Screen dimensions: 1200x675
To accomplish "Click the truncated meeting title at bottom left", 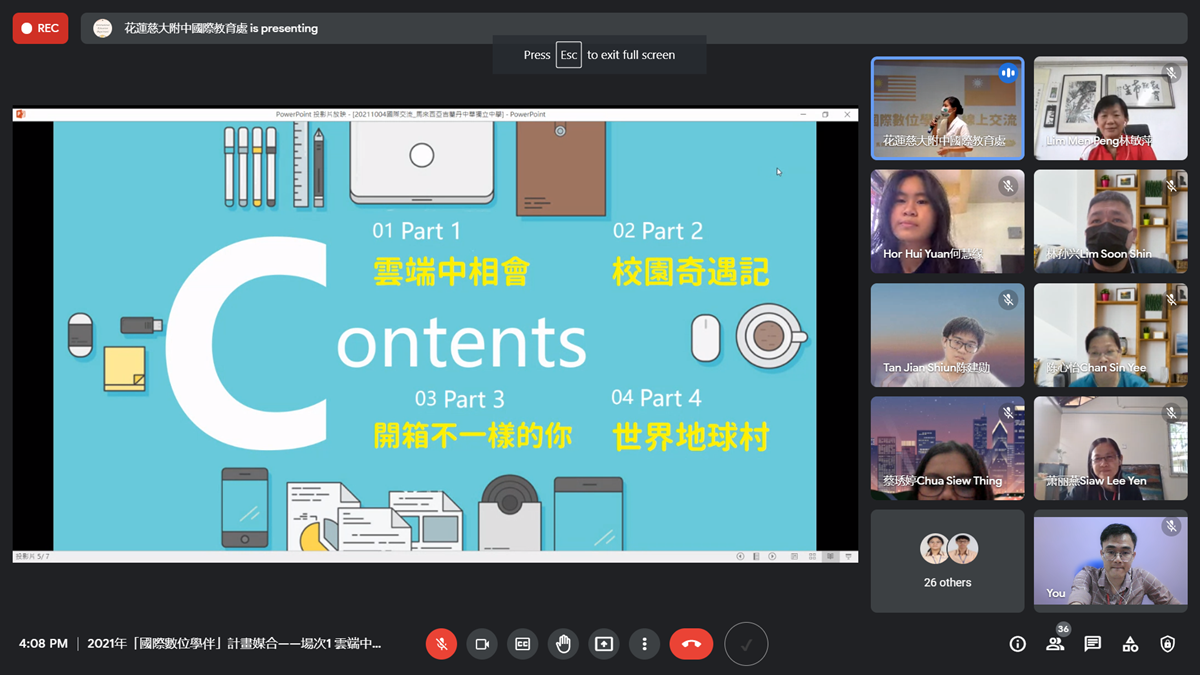I will (234, 644).
